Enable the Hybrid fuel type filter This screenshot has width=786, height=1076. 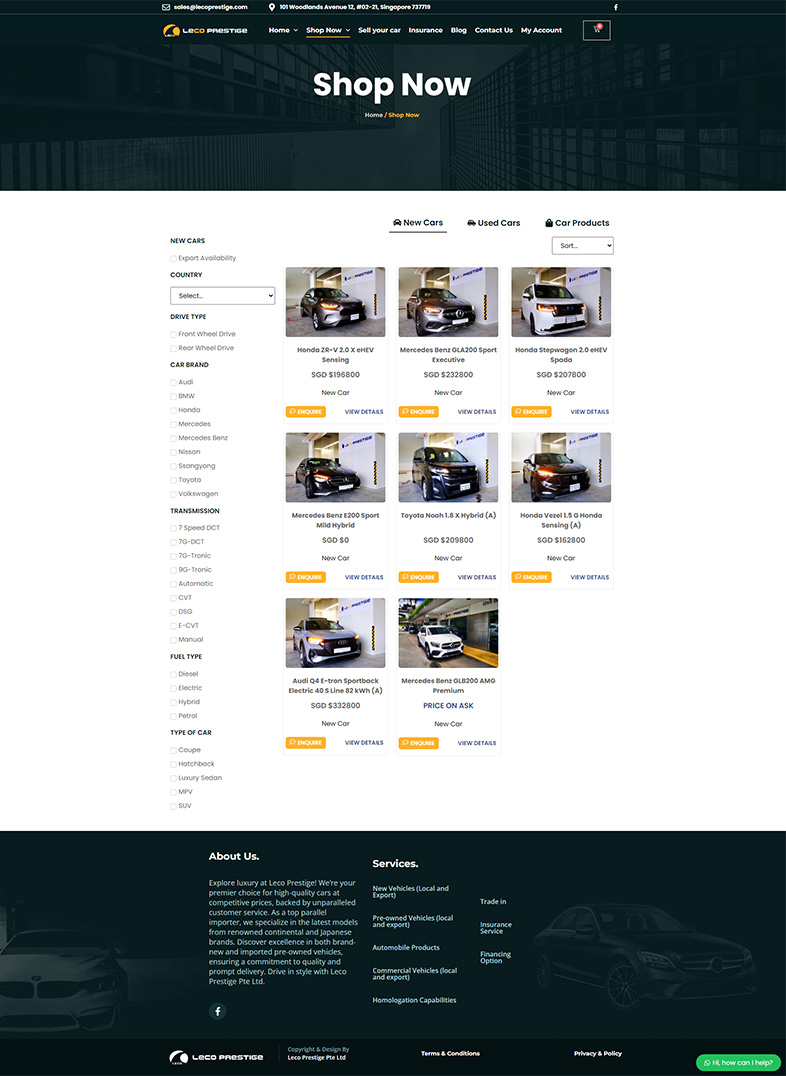pyautogui.click(x=174, y=703)
